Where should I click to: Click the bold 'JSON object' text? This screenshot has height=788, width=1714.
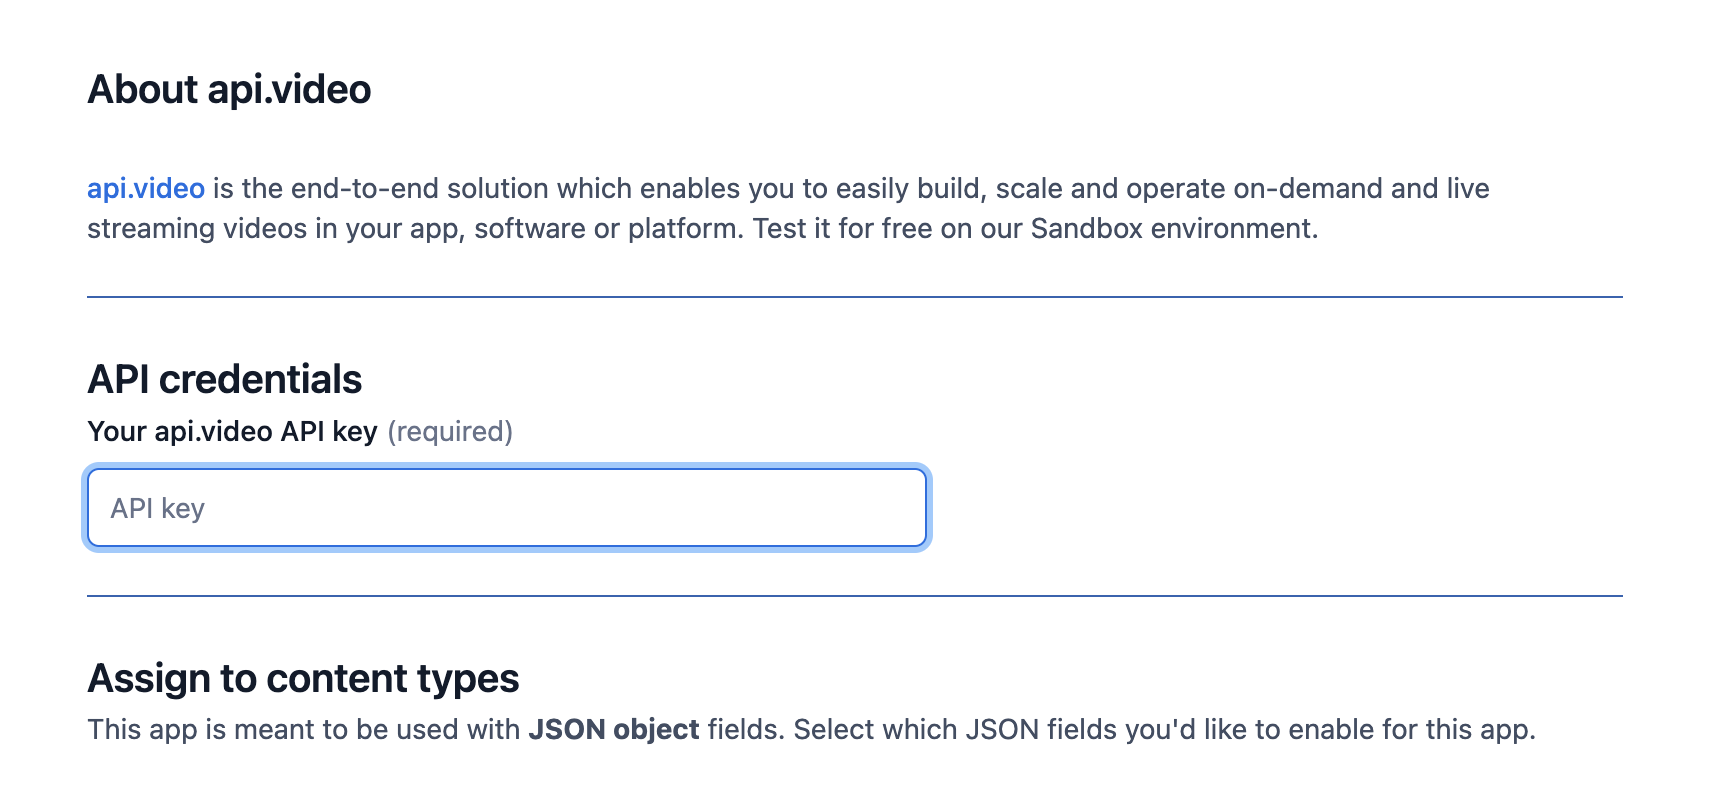[x=613, y=730]
